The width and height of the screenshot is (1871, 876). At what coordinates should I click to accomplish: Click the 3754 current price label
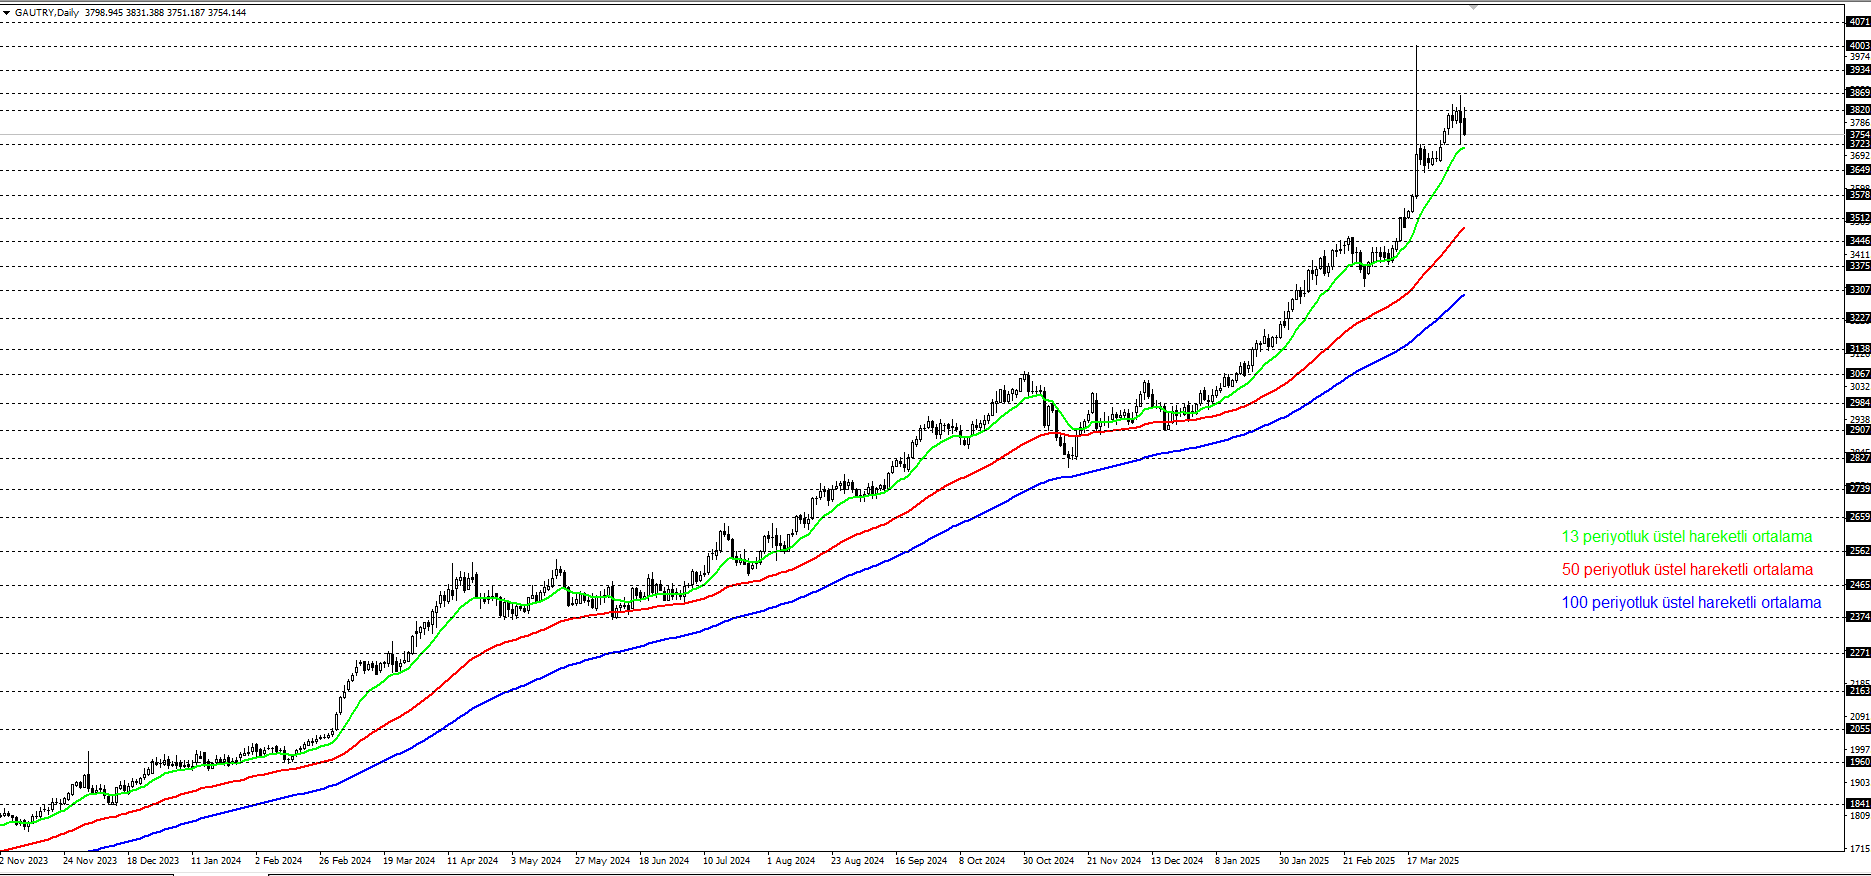tap(1858, 135)
